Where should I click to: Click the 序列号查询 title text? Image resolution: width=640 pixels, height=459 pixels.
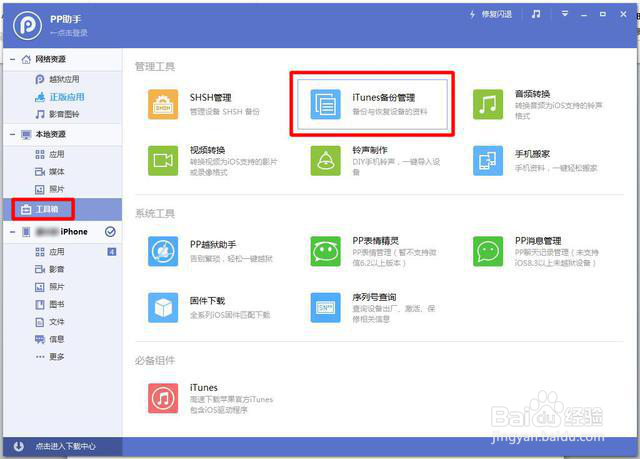coord(374,297)
